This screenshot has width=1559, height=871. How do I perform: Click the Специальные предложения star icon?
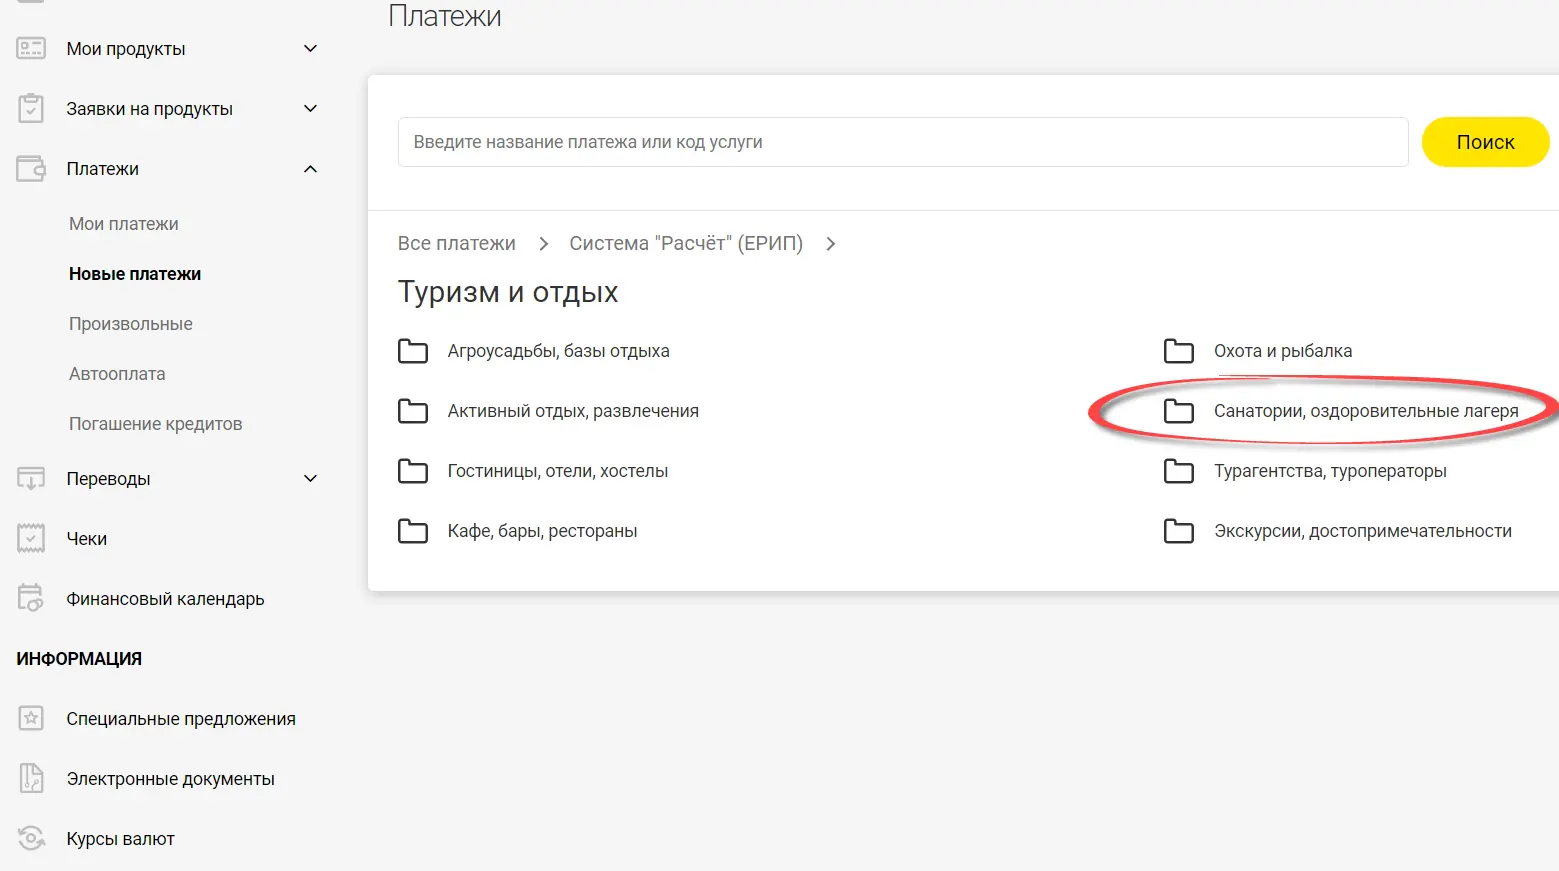pyautogui.click(x=31, y=718)
